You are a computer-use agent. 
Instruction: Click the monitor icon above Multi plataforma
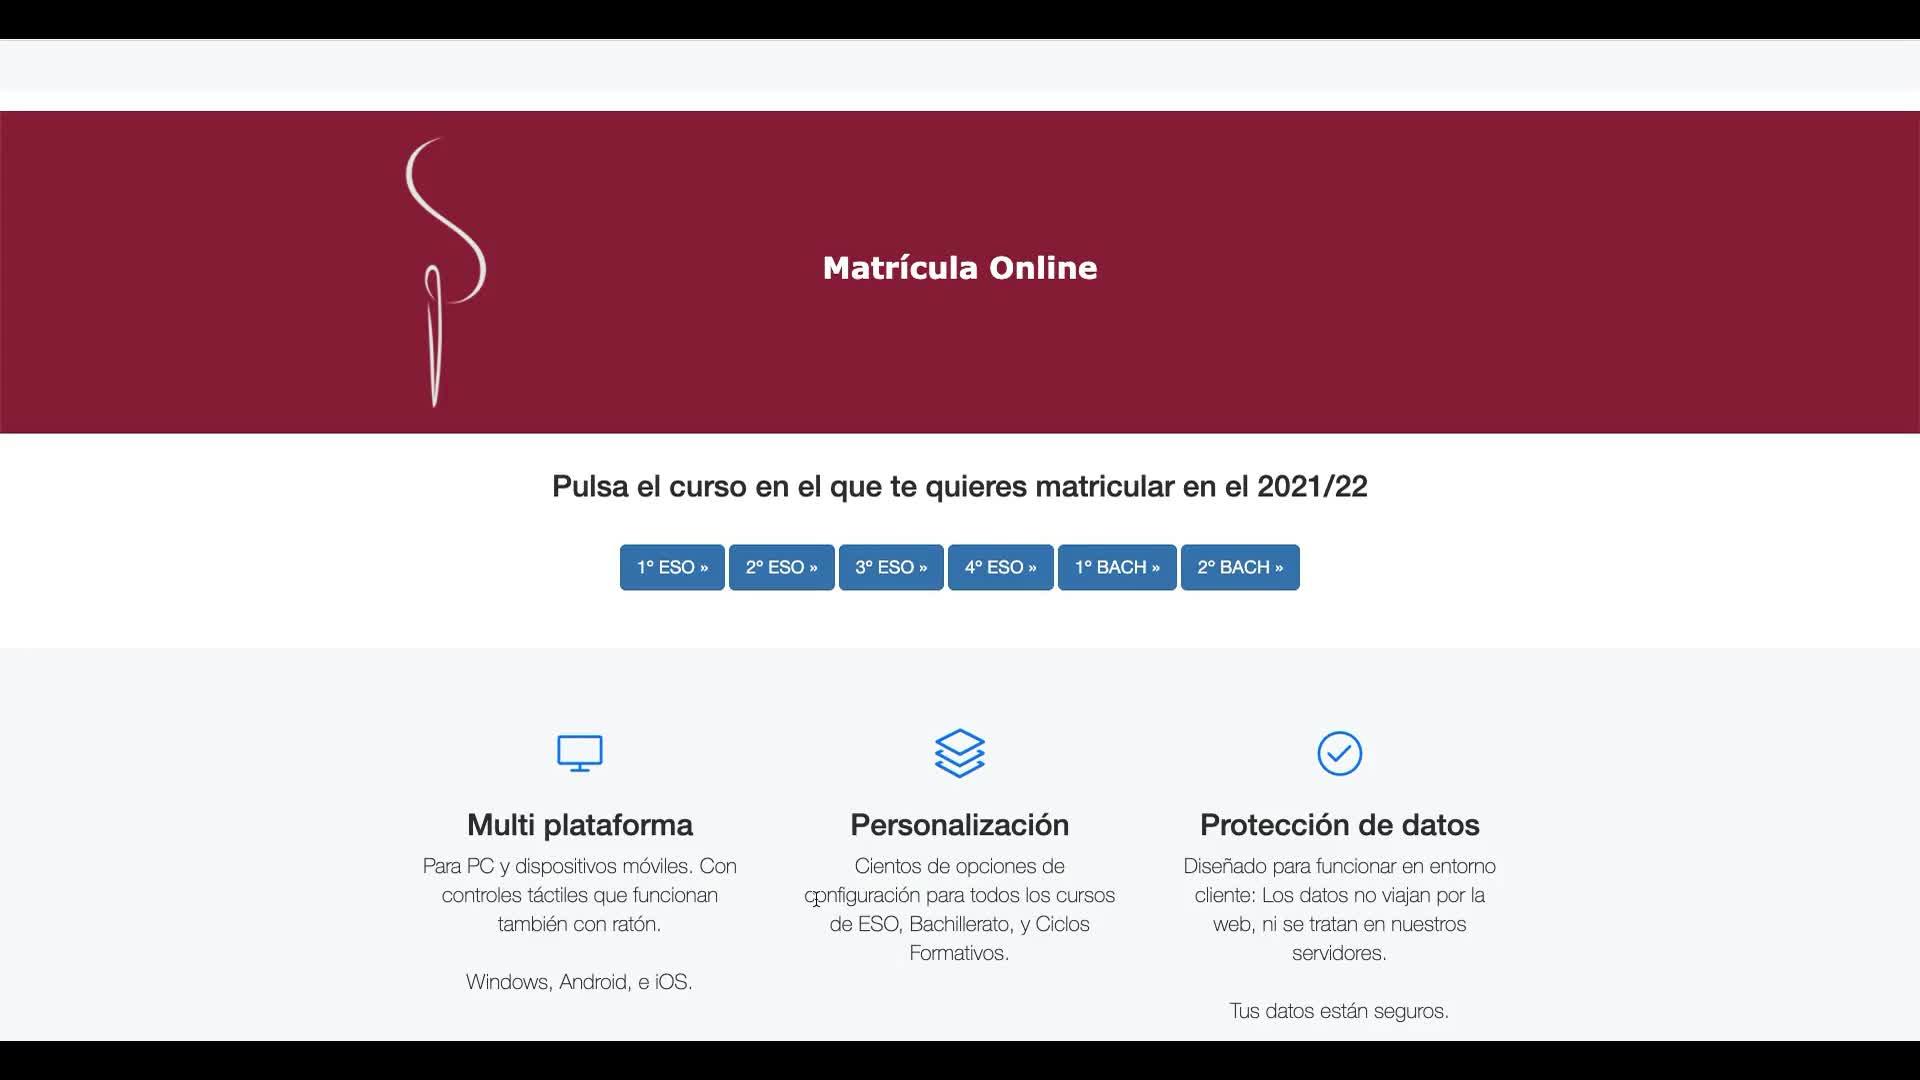(579, 753)
